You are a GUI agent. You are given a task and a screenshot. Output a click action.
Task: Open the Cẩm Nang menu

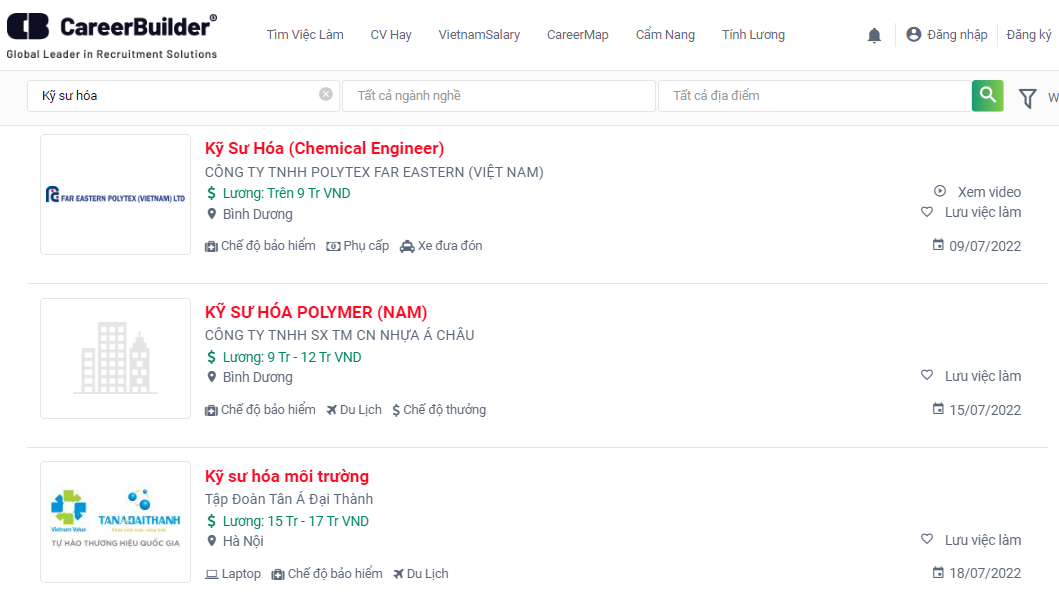665,35
